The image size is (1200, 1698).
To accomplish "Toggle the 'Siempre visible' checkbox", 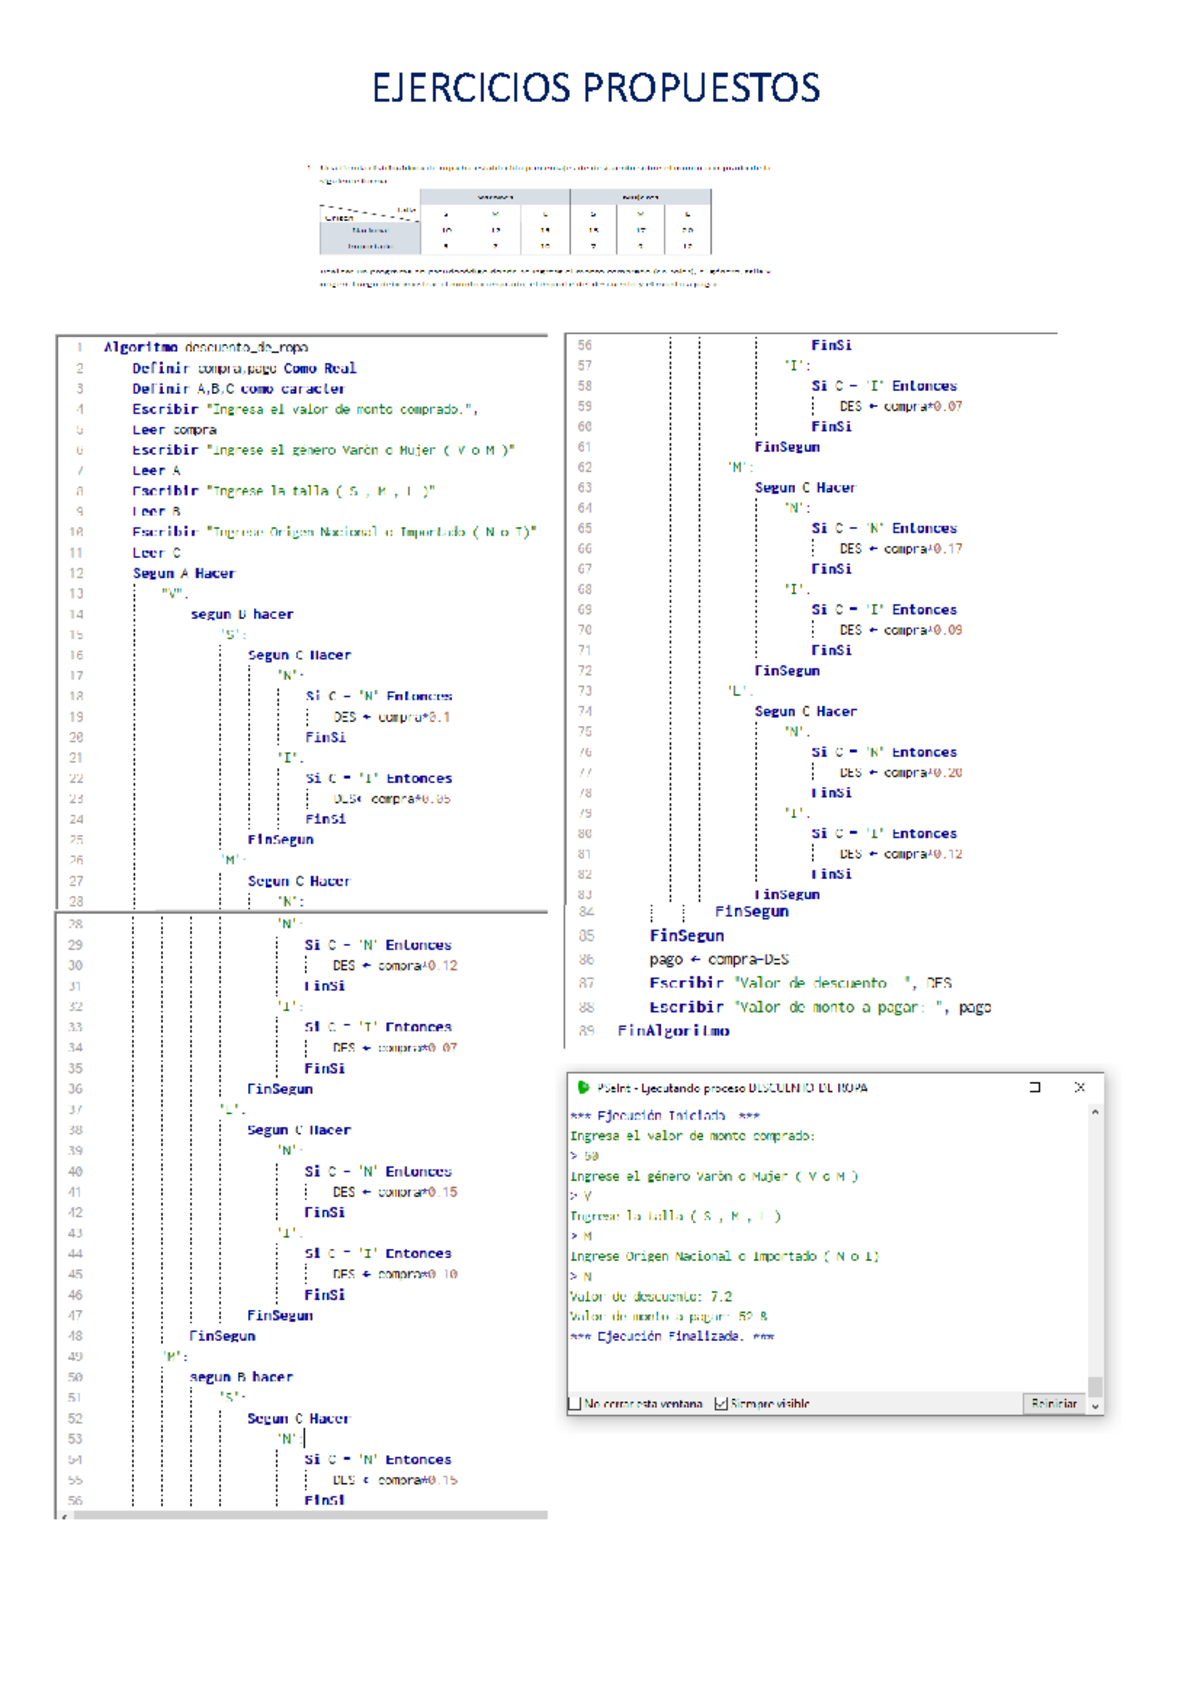I will (x=721, y=1404).
